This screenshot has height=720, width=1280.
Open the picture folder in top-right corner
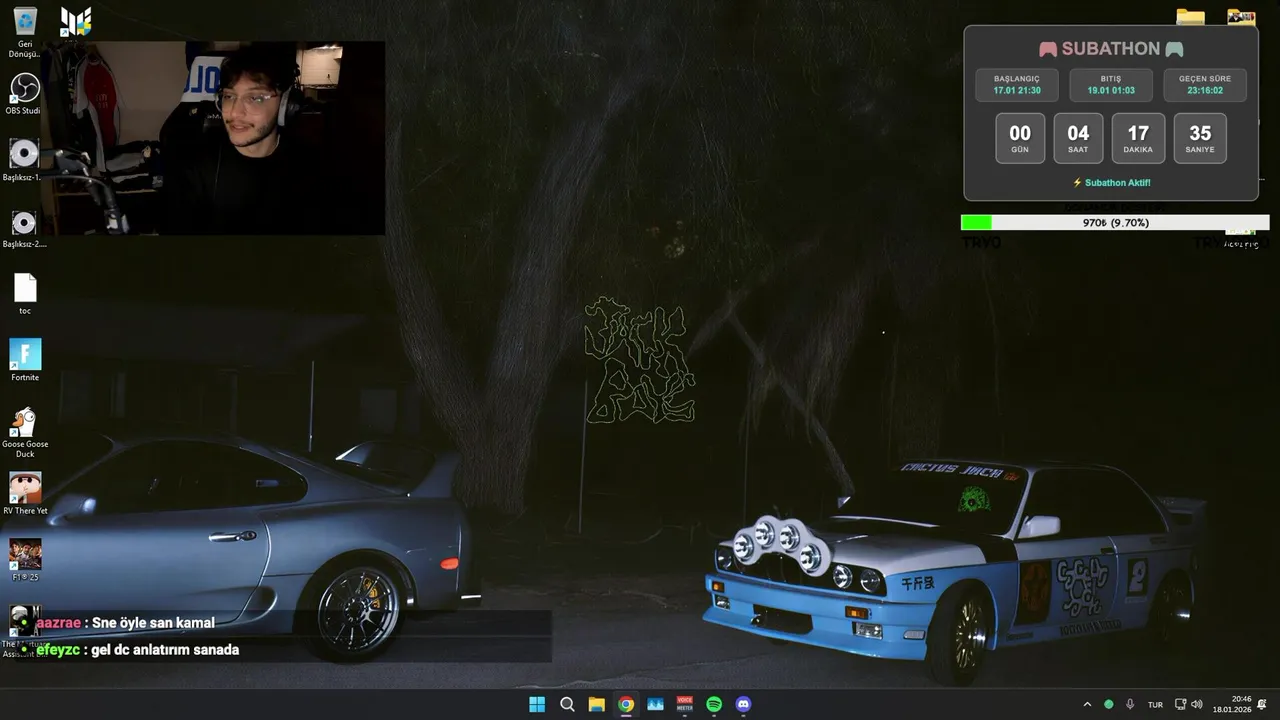(1241, 17)
